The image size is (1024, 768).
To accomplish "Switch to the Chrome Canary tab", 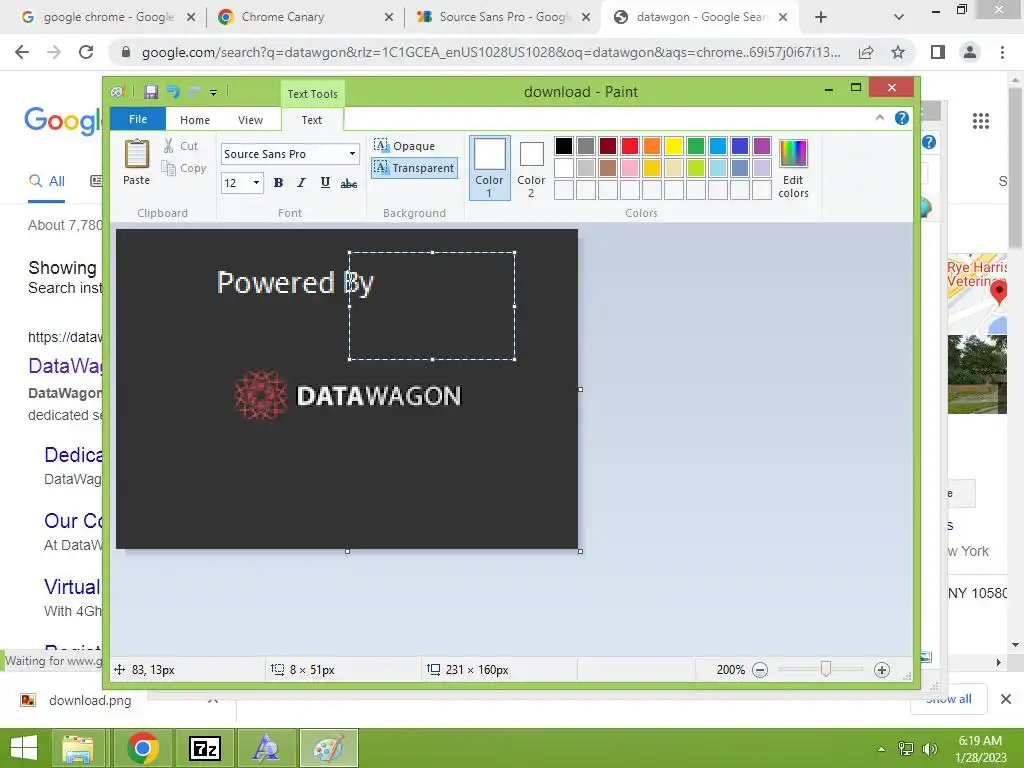I will [305, 17].
